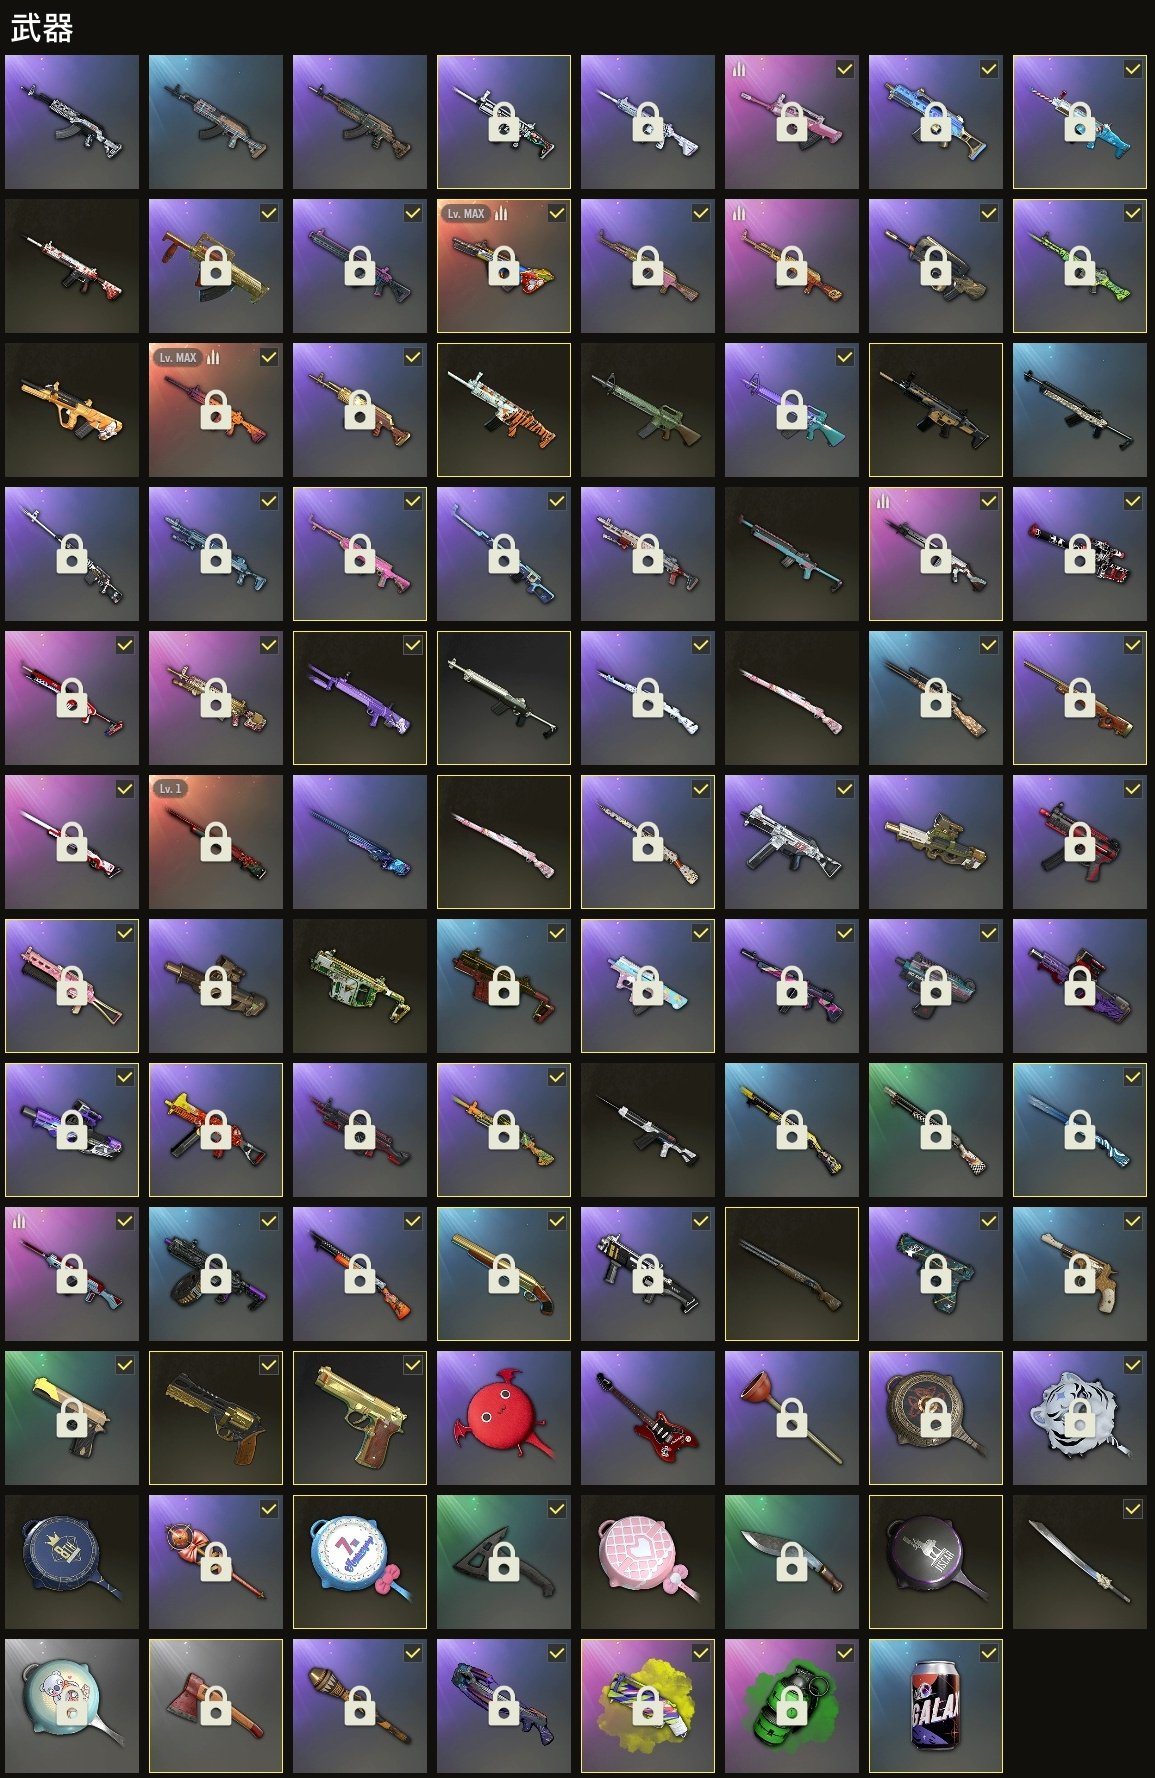Pick the pink heart waffle pan skin
1155x1778 pixels.
(x=648, y=1562)
